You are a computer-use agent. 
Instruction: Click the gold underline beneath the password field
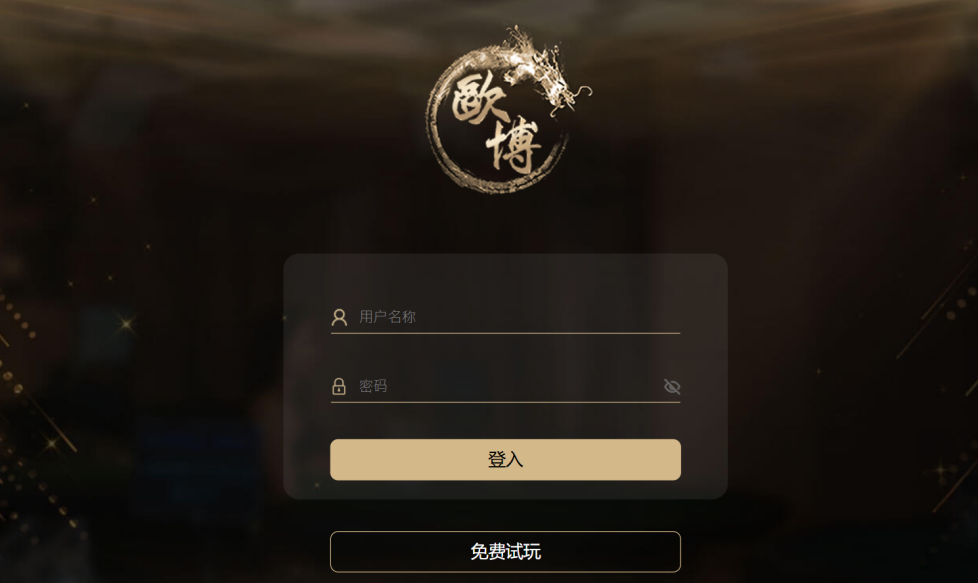coord(505,402)
